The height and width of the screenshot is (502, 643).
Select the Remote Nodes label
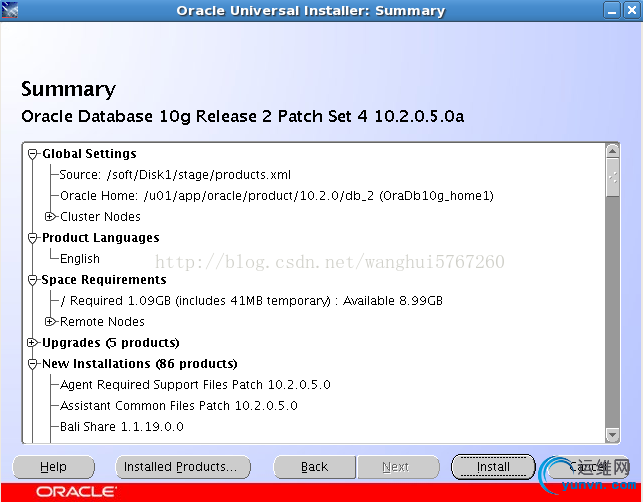[x=102, y=322]
